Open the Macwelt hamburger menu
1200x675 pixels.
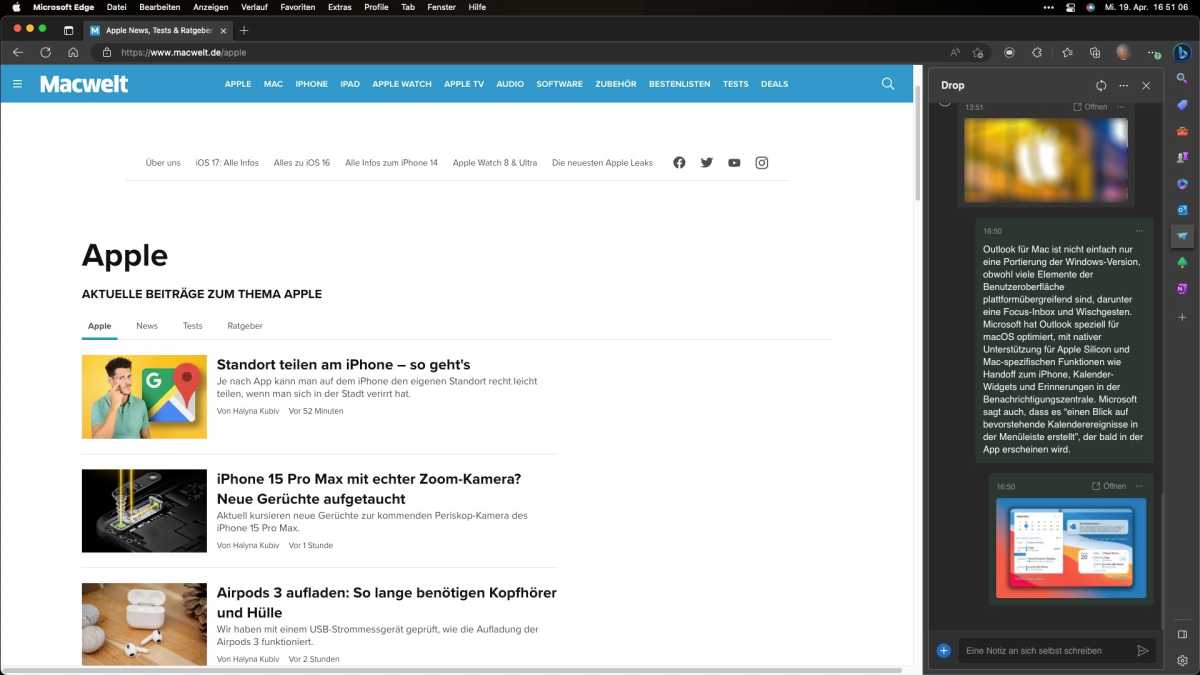click(x=17, y=84)
